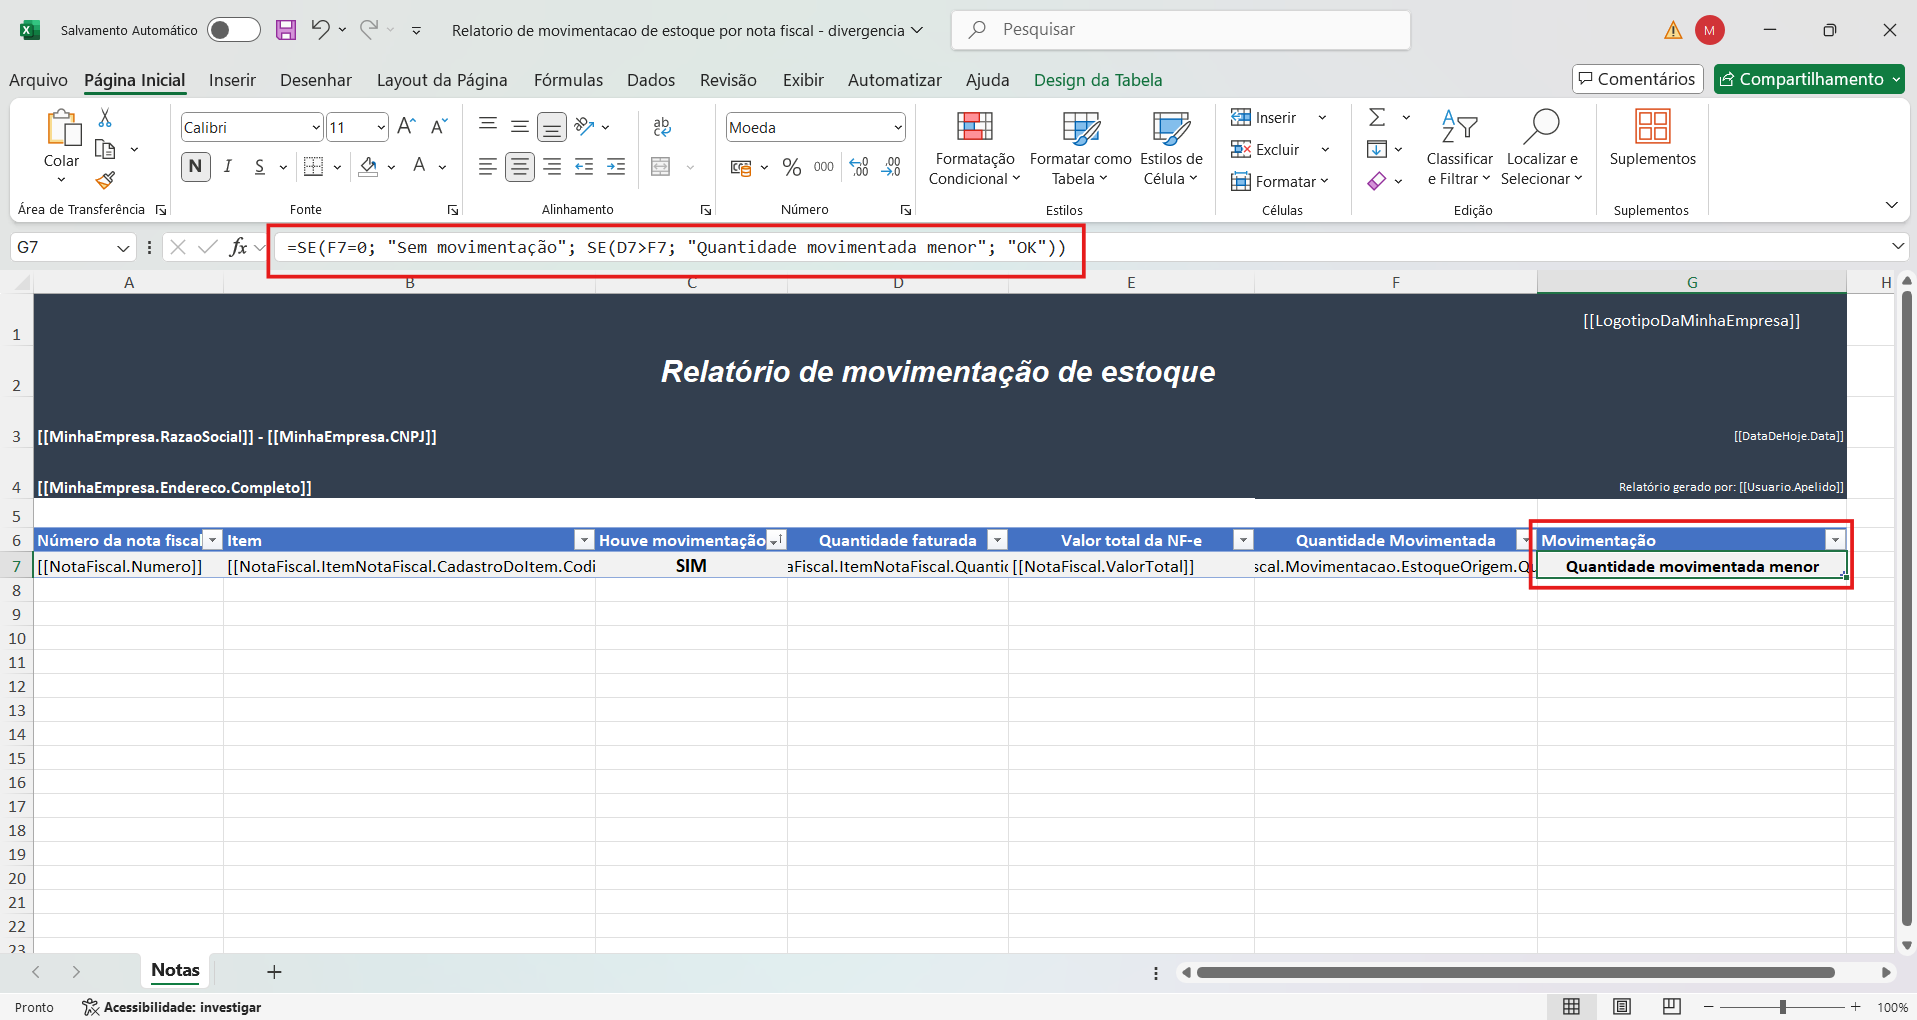Image resolution: width=1917 pixels, height=1020 pixels.
Task: Open Formatação Condicional button
Action: pyautogui.click(x=975, y=149)
